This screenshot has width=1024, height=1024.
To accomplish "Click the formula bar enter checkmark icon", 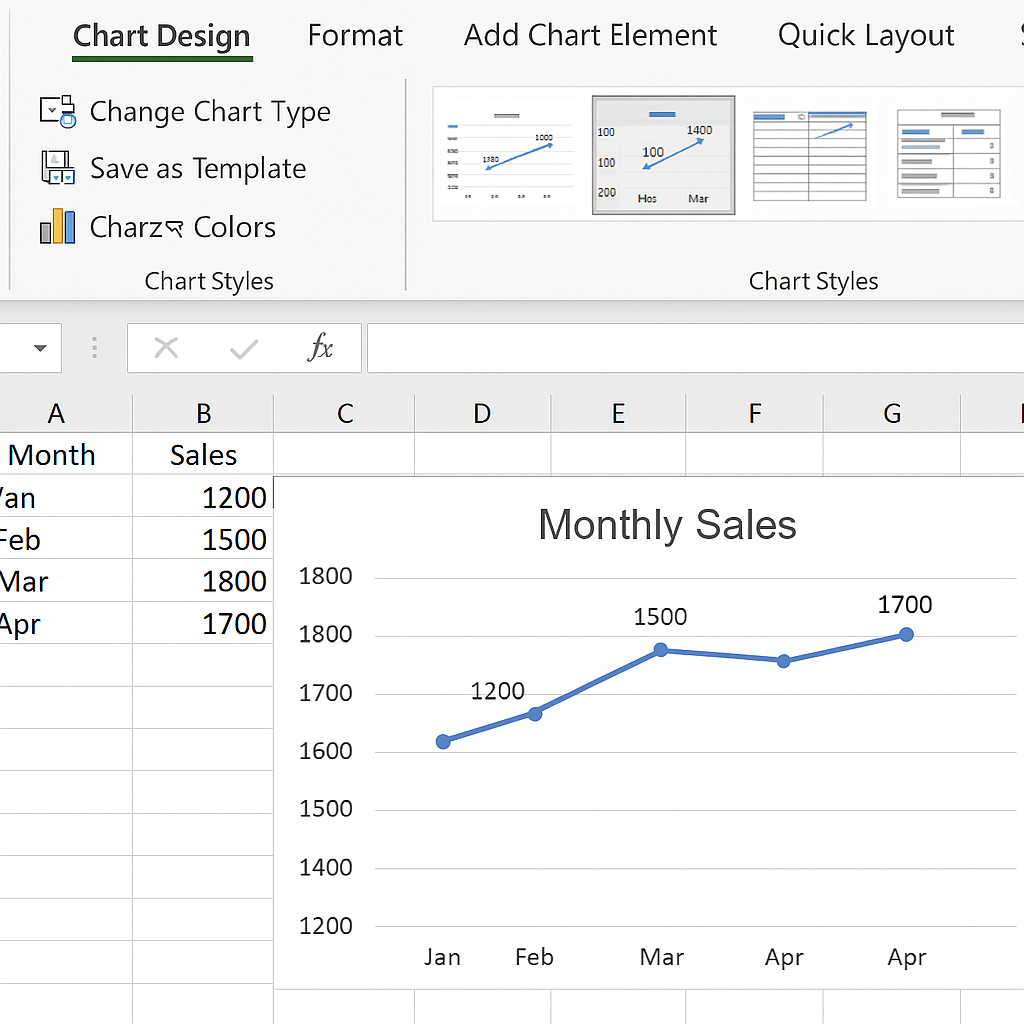I will coord(243,348).
